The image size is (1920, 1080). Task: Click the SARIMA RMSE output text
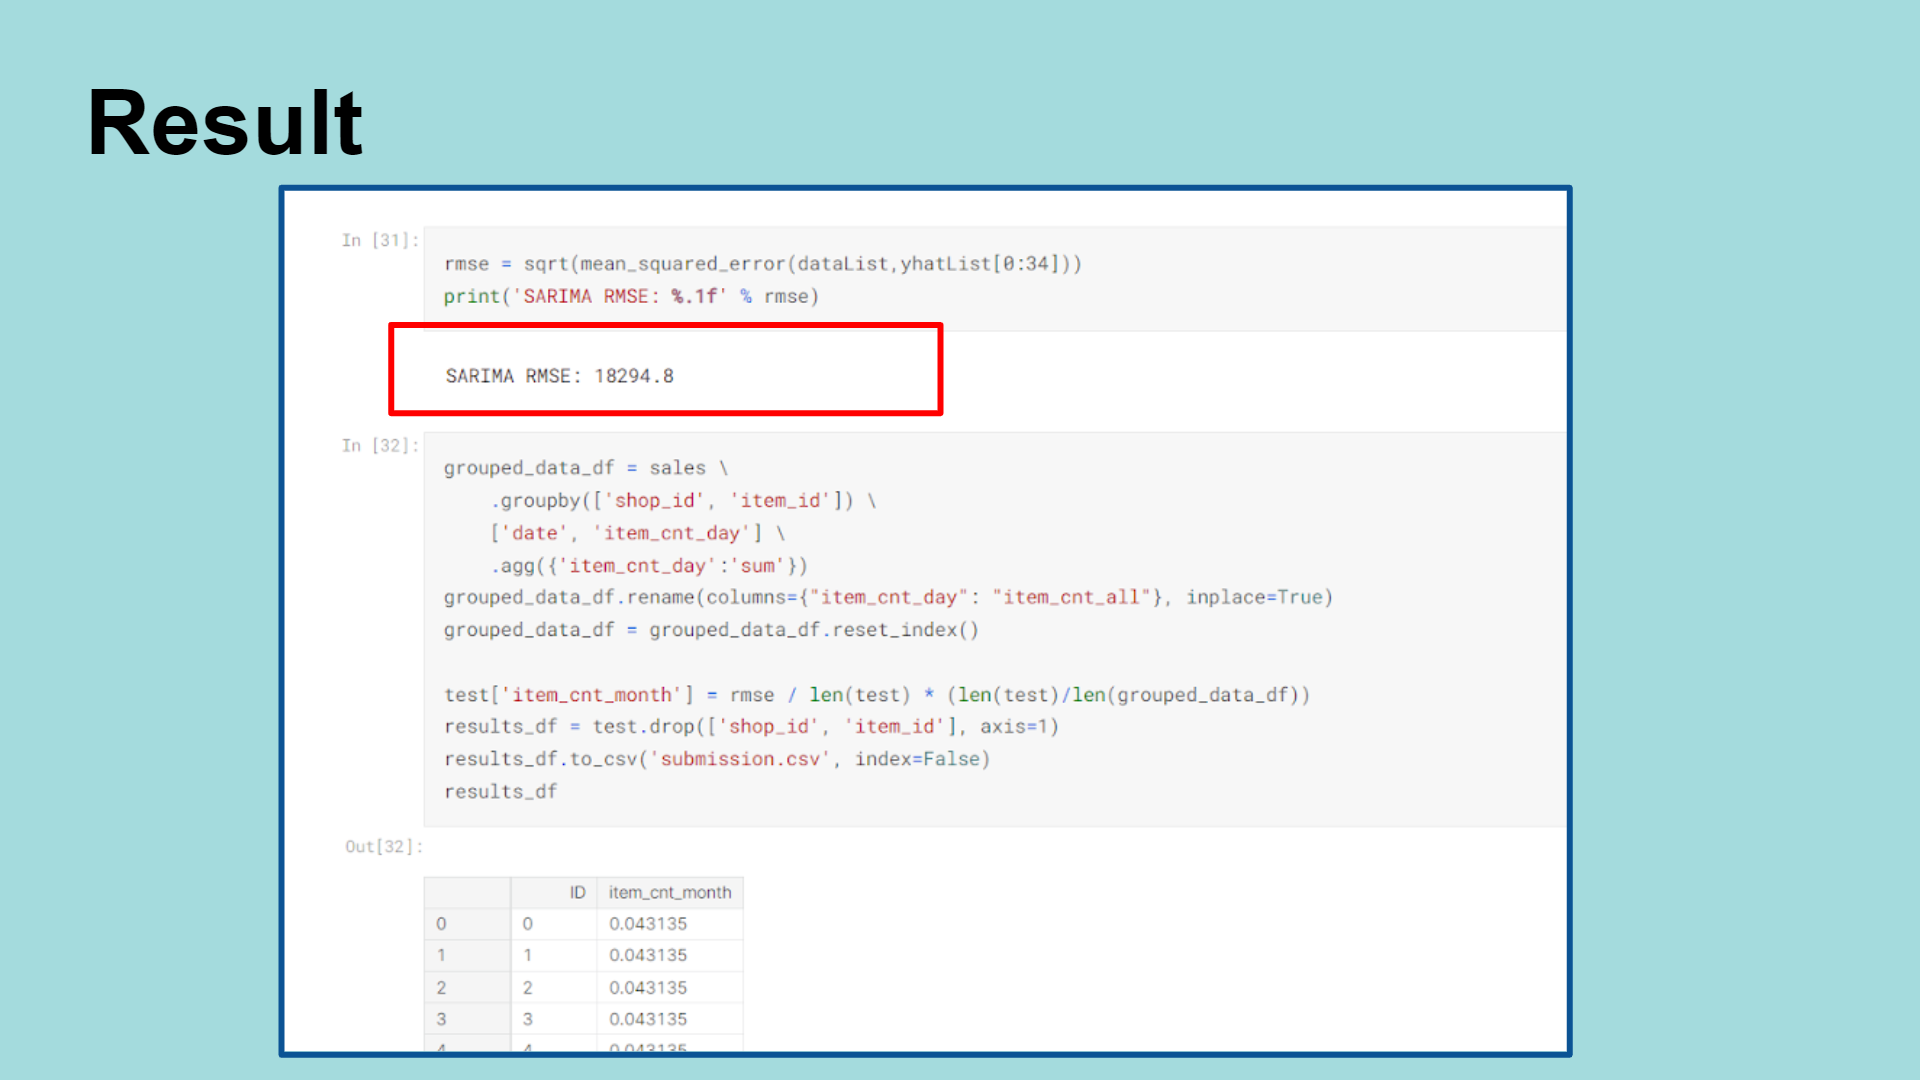click(x=559, y=376)
